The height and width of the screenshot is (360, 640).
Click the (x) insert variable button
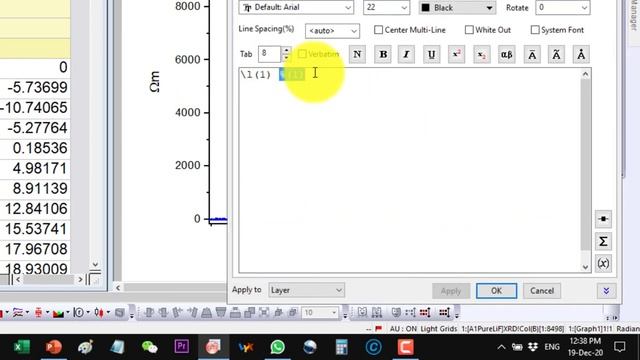coord(603,263)
